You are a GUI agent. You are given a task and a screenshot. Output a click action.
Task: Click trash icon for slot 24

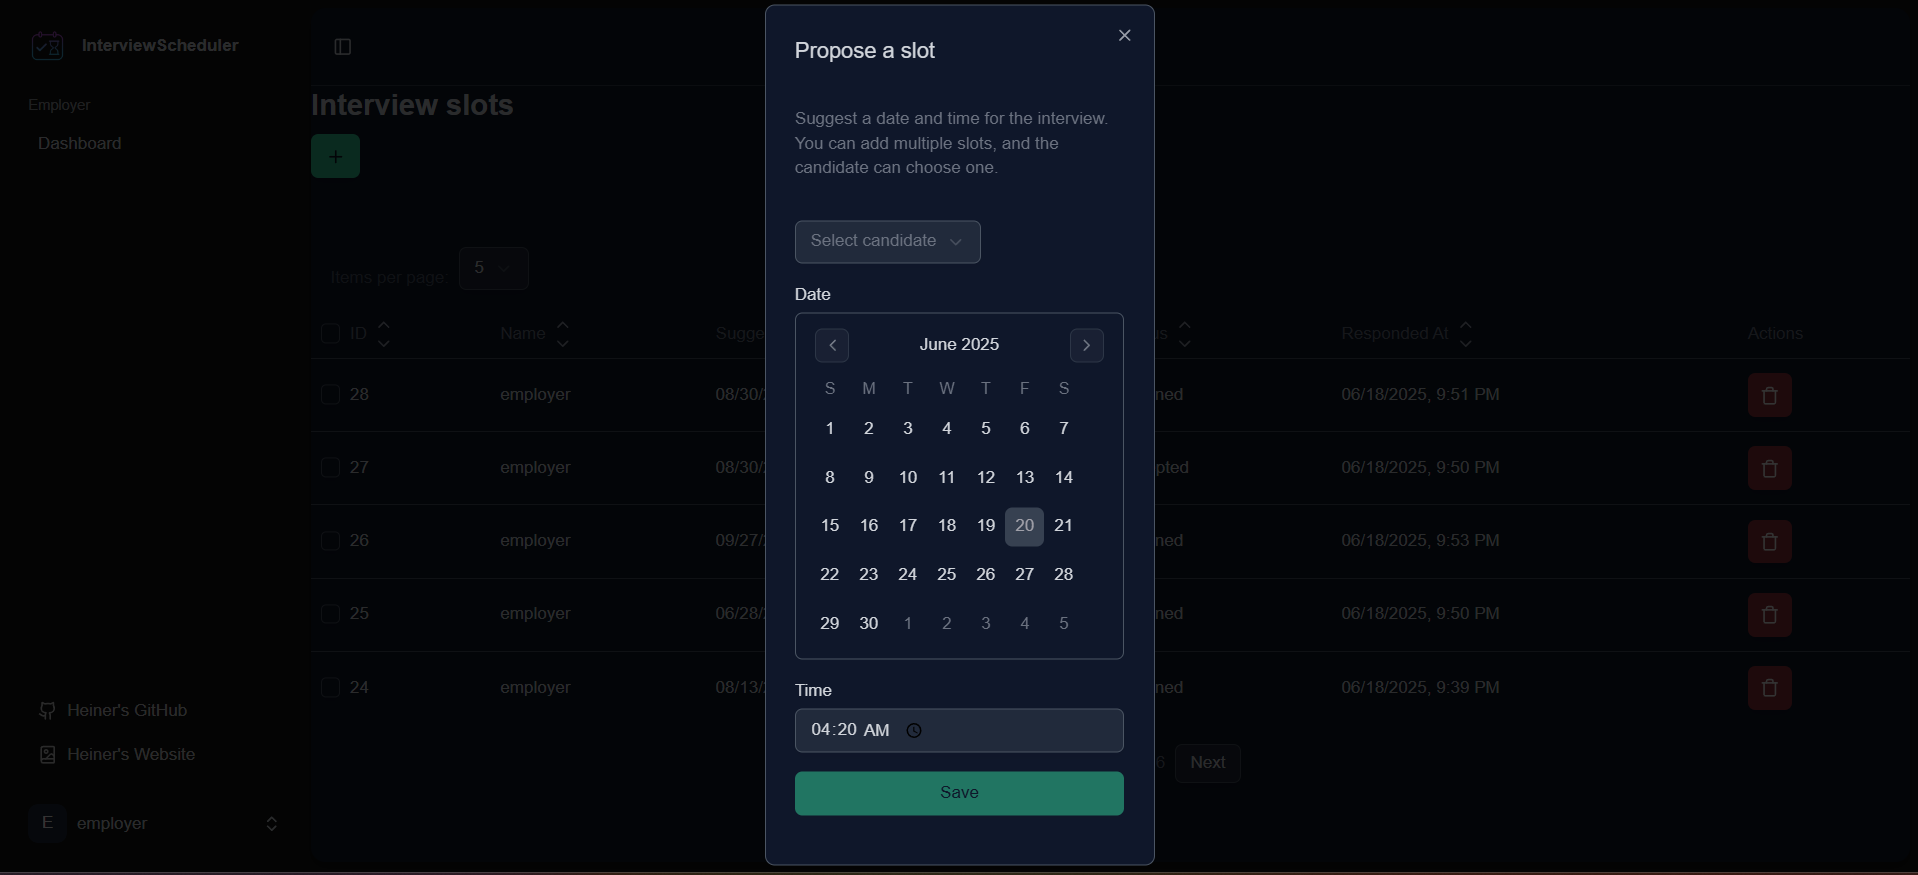(x=1769, y=689)
